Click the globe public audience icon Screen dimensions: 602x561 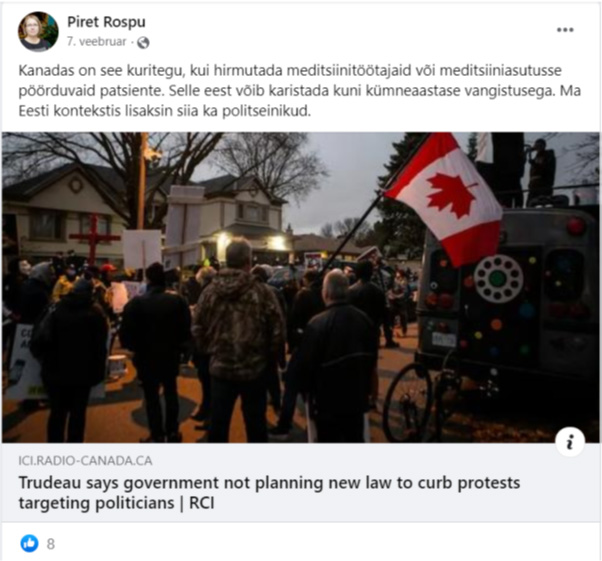coord(143,42)
